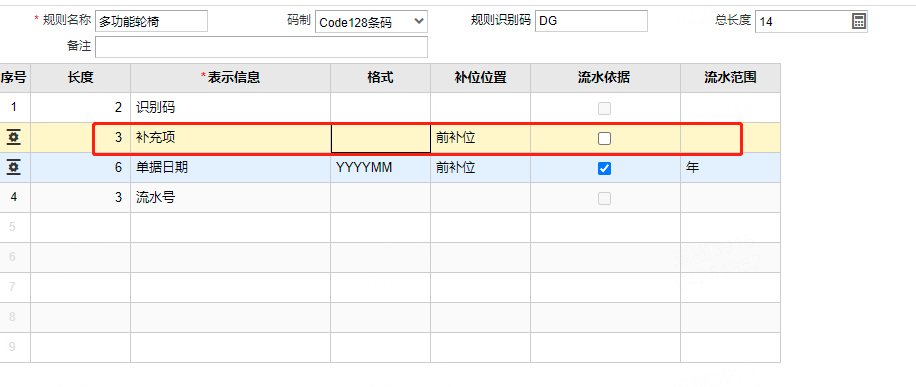Open the calculator icon beside 总长度
916x387 pixels.
[x=858, y=22]
